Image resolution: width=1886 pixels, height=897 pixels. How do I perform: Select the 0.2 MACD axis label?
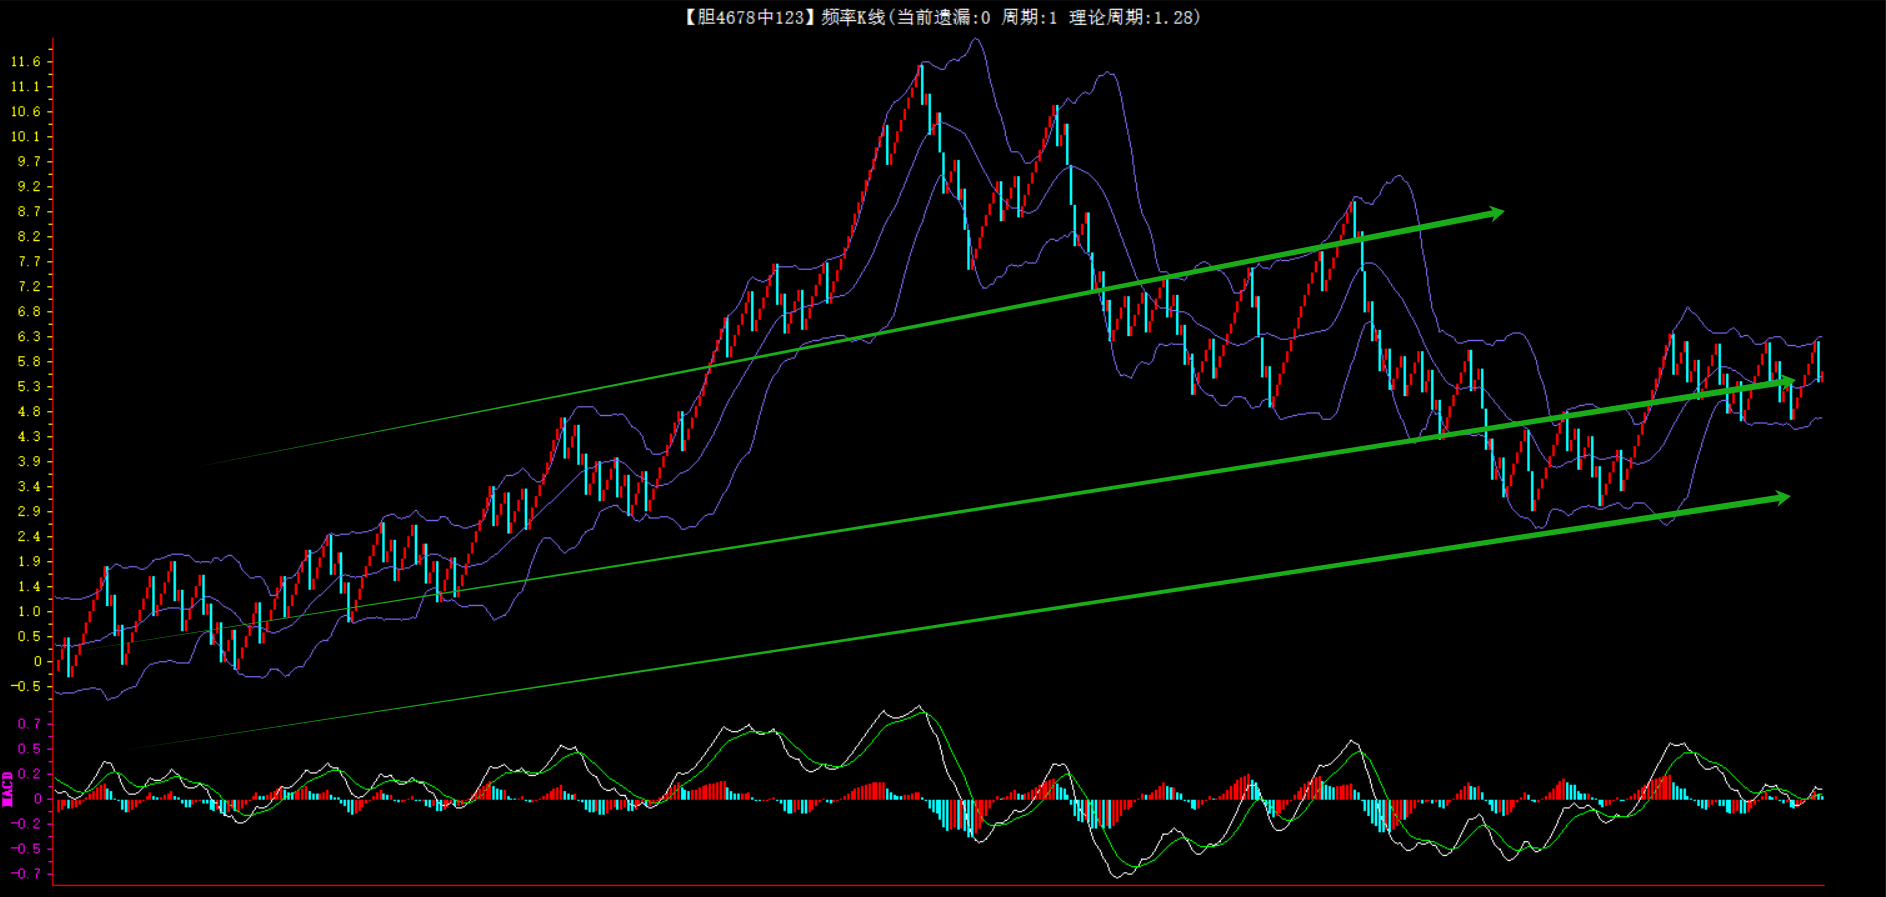[x=29, y=774]
